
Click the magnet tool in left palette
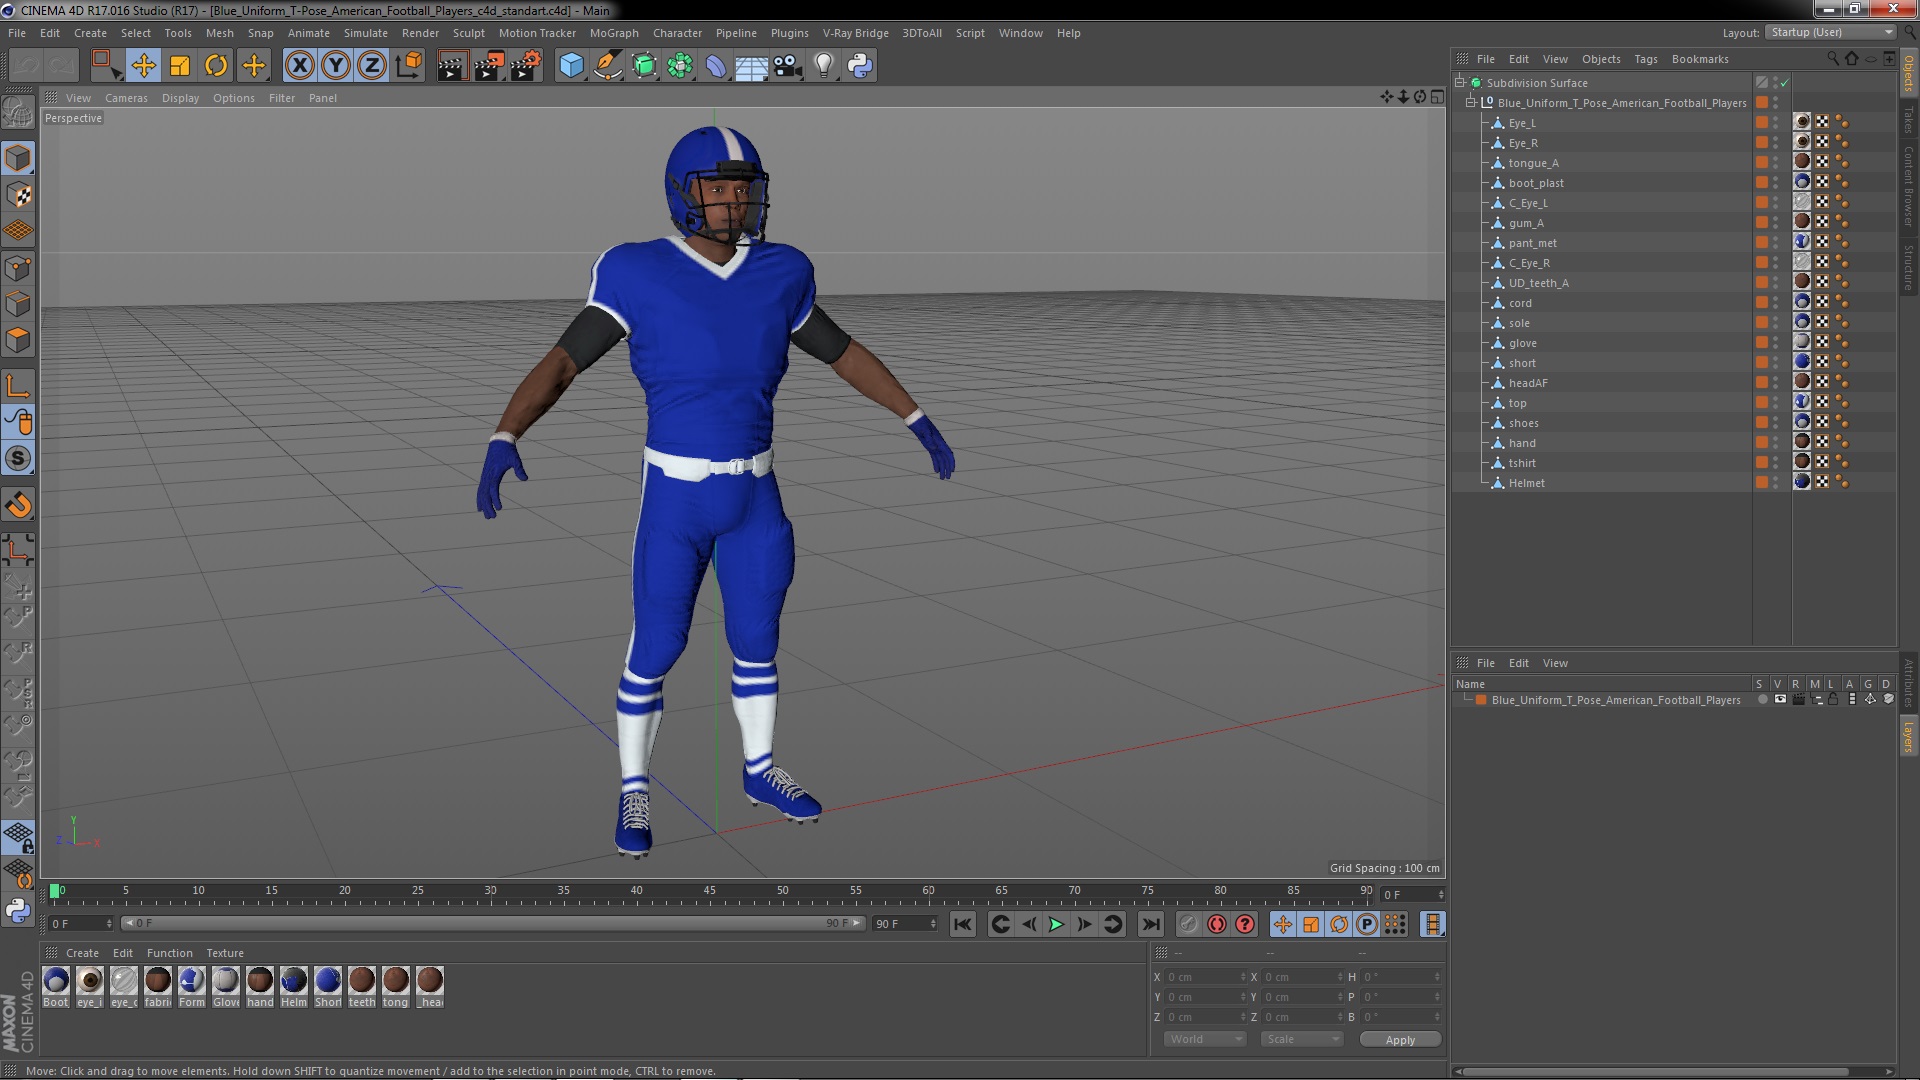(18, 506)
